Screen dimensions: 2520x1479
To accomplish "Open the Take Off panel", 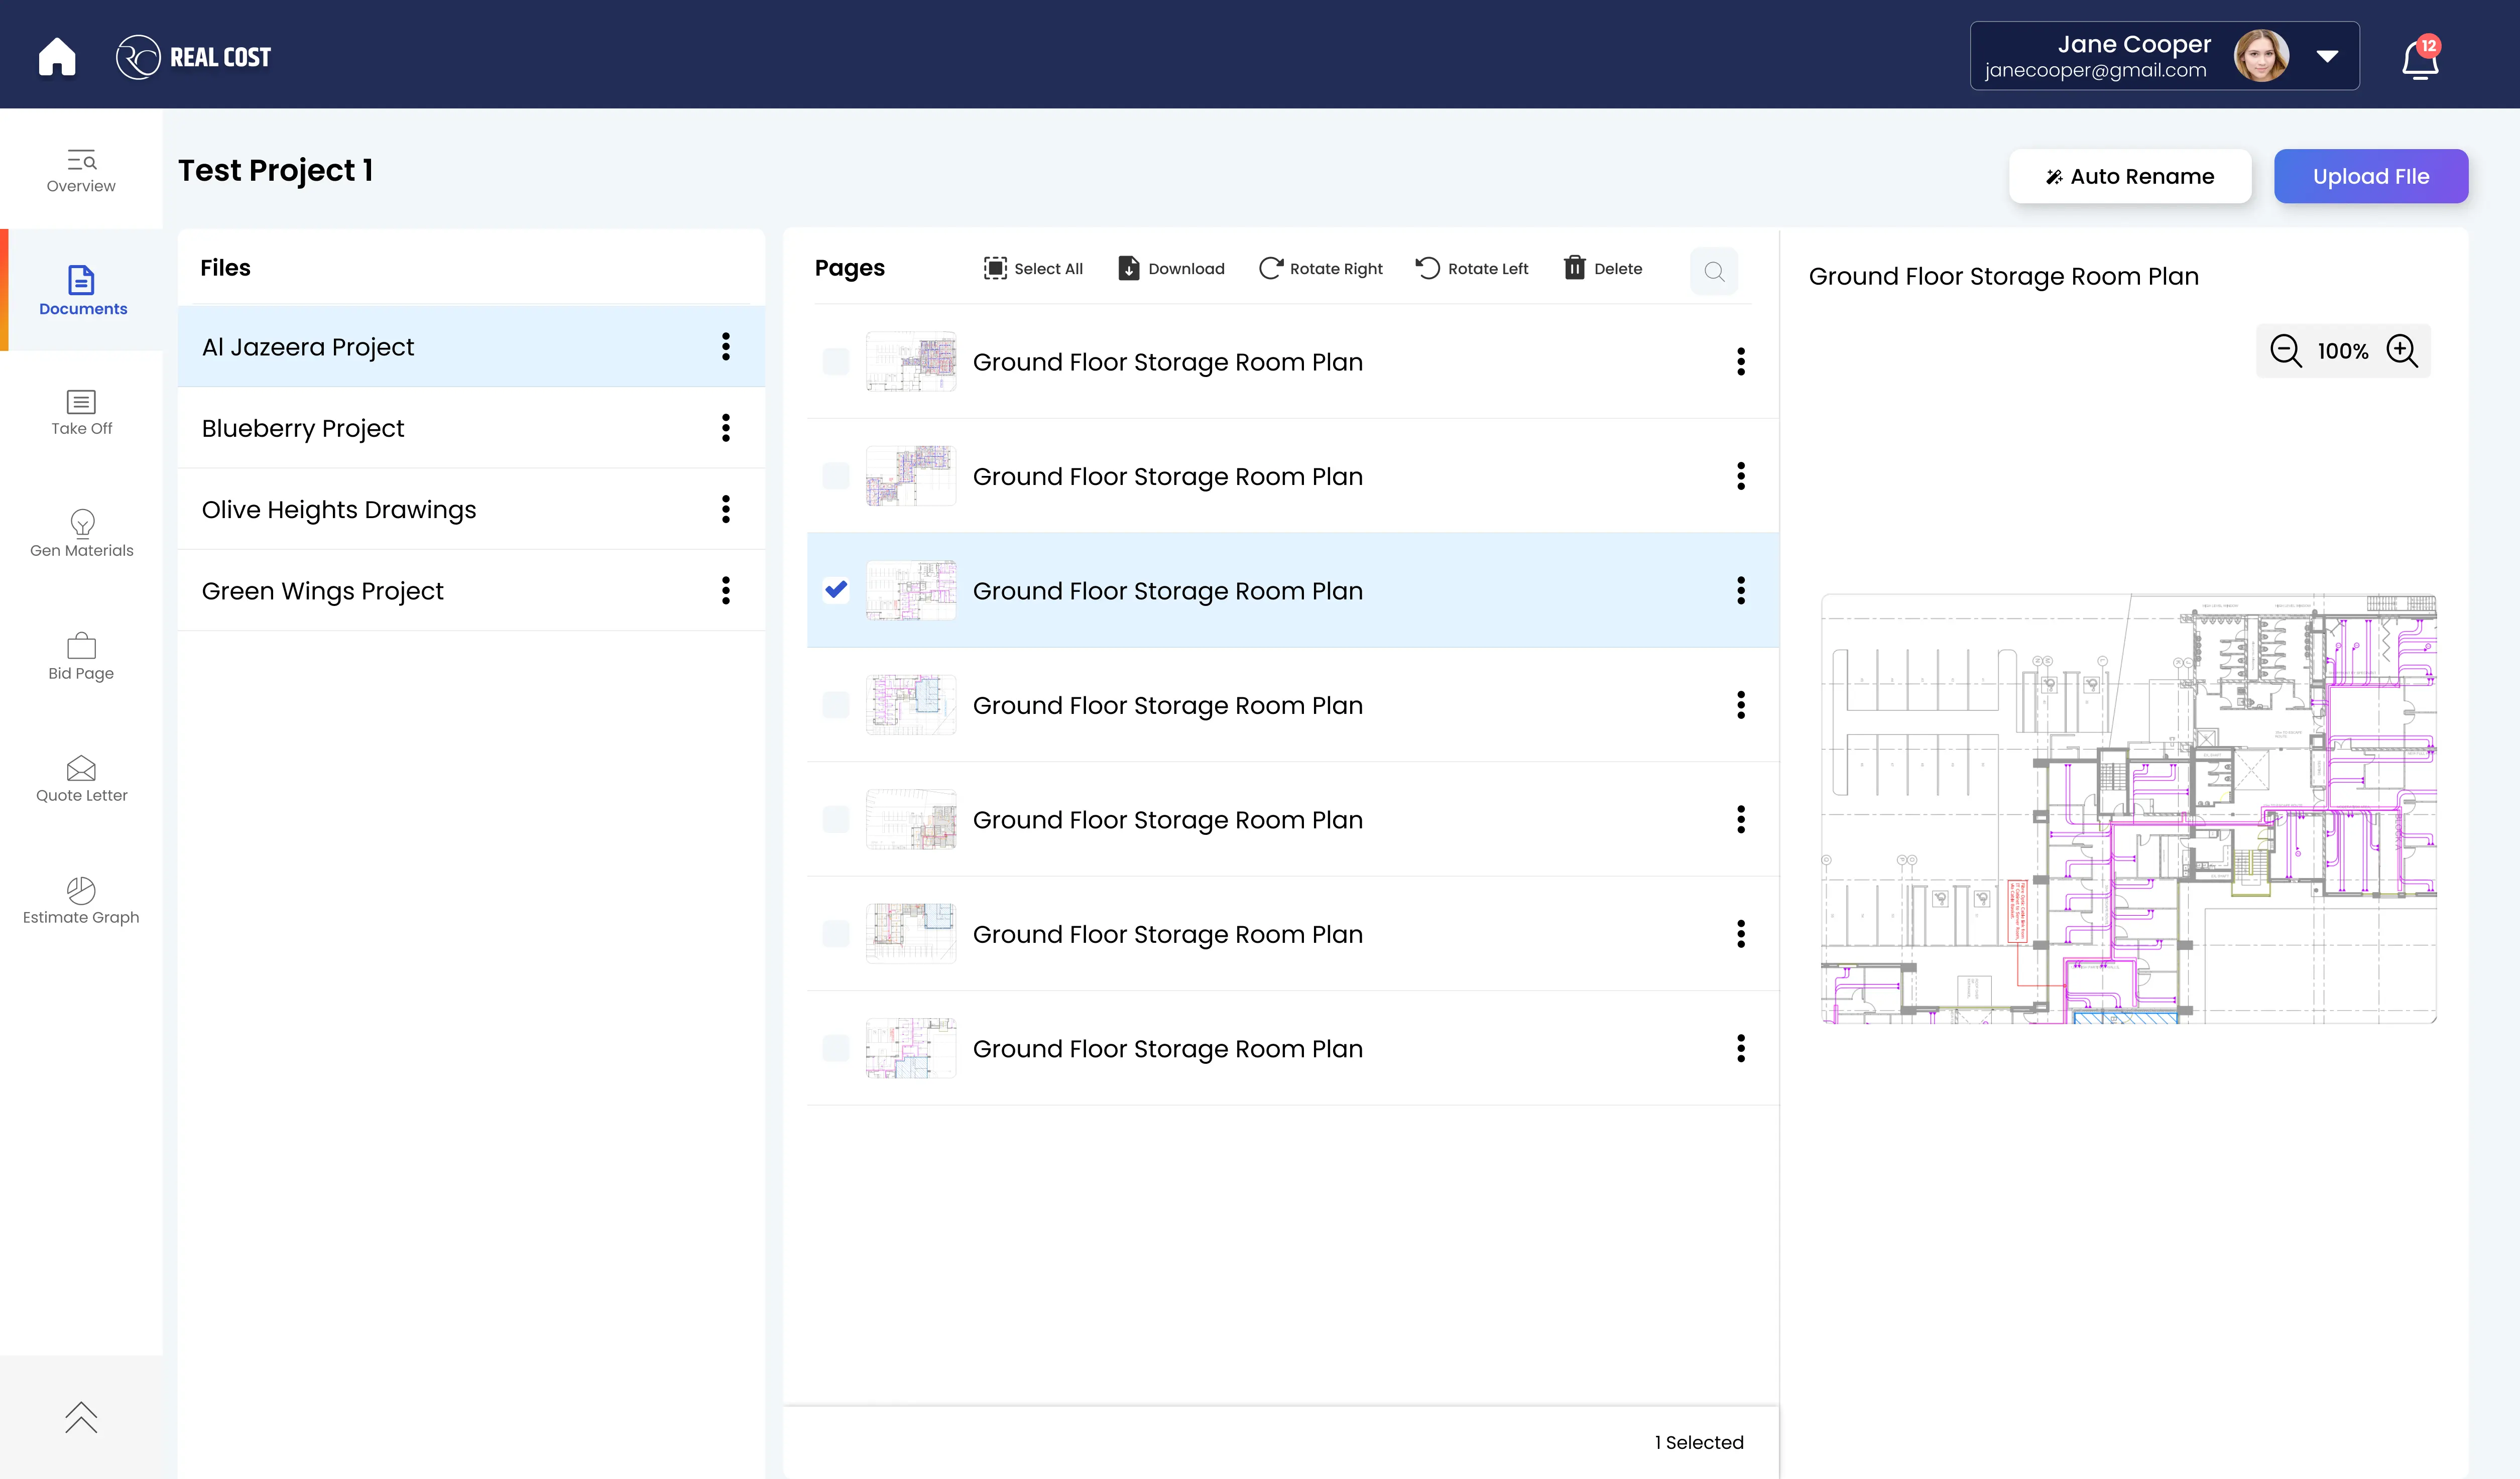I will [x=81, y=412].
